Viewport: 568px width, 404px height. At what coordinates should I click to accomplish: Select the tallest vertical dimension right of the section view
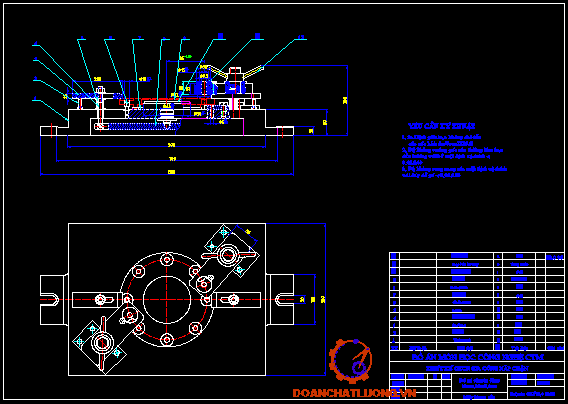click(346, 100)
